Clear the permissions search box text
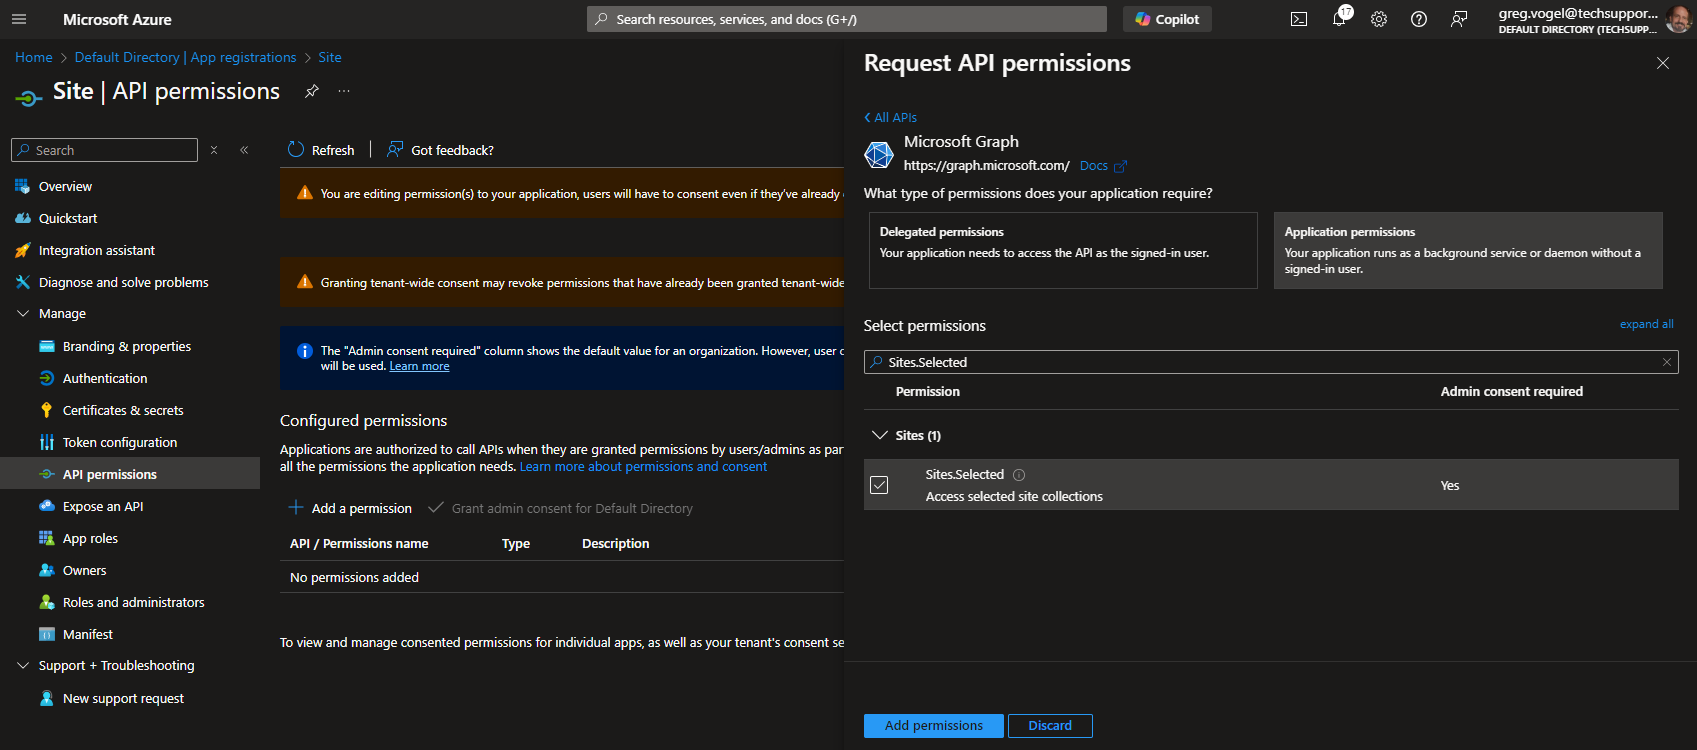Image resolution: width=1697 pixels, height=750 pixels. click(1666, 362)
